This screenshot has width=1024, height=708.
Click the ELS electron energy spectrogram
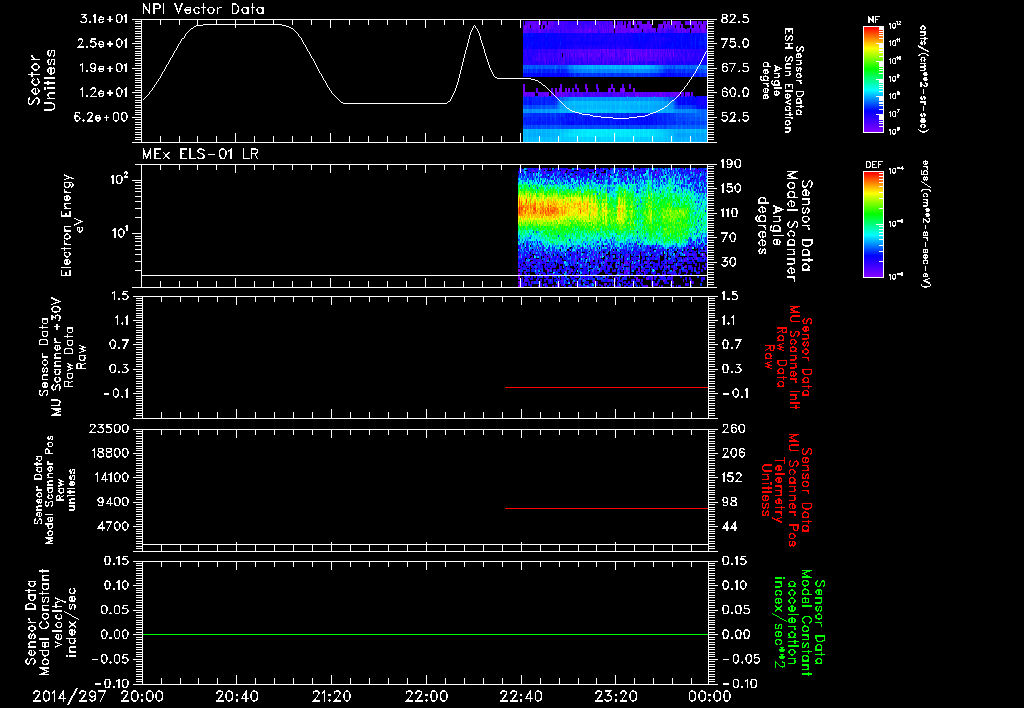(x=613, y=226)
